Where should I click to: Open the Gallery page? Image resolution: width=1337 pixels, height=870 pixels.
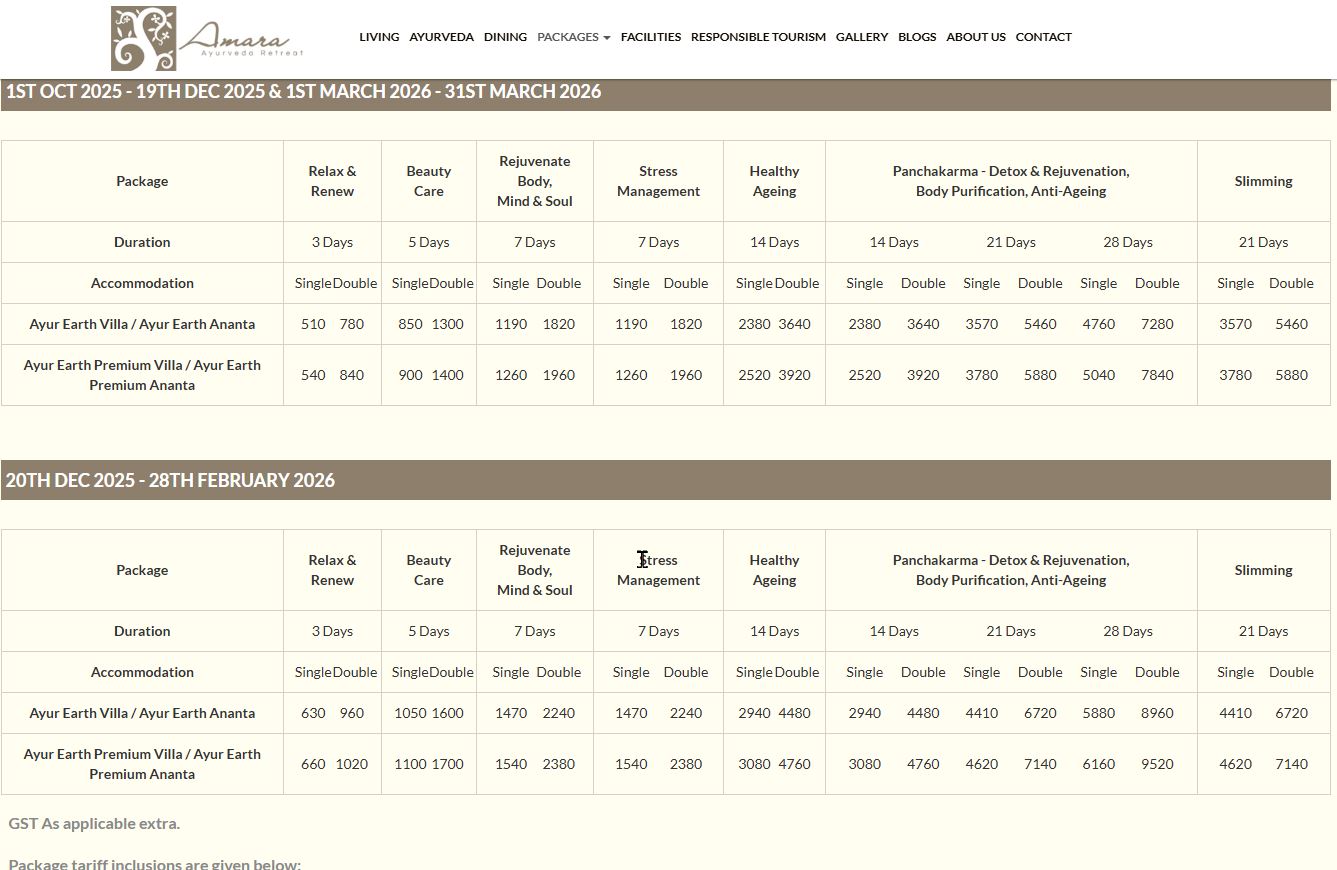coord(861,37)
